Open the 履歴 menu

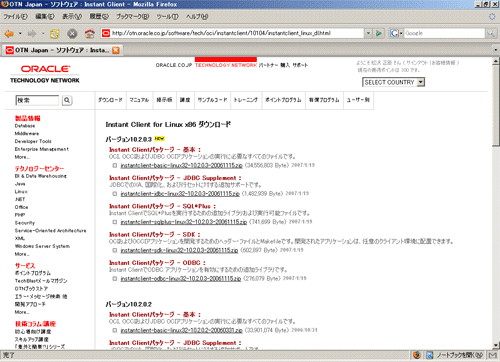tap(99, 16)
